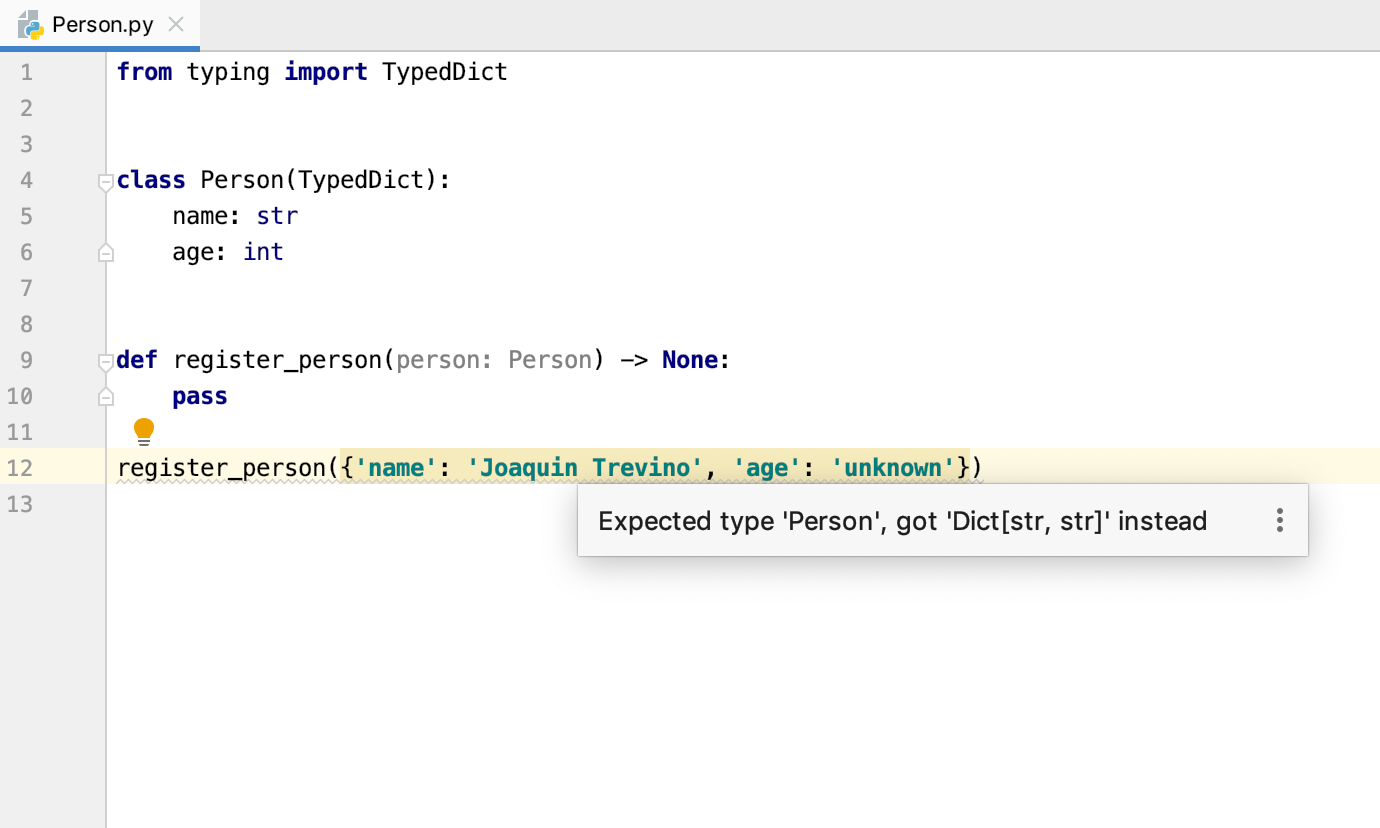Image resolution: width=1380 pixels, height=828 pixels.
Task: Click the 'class' keyword on line 4
Action: point(151,180)
